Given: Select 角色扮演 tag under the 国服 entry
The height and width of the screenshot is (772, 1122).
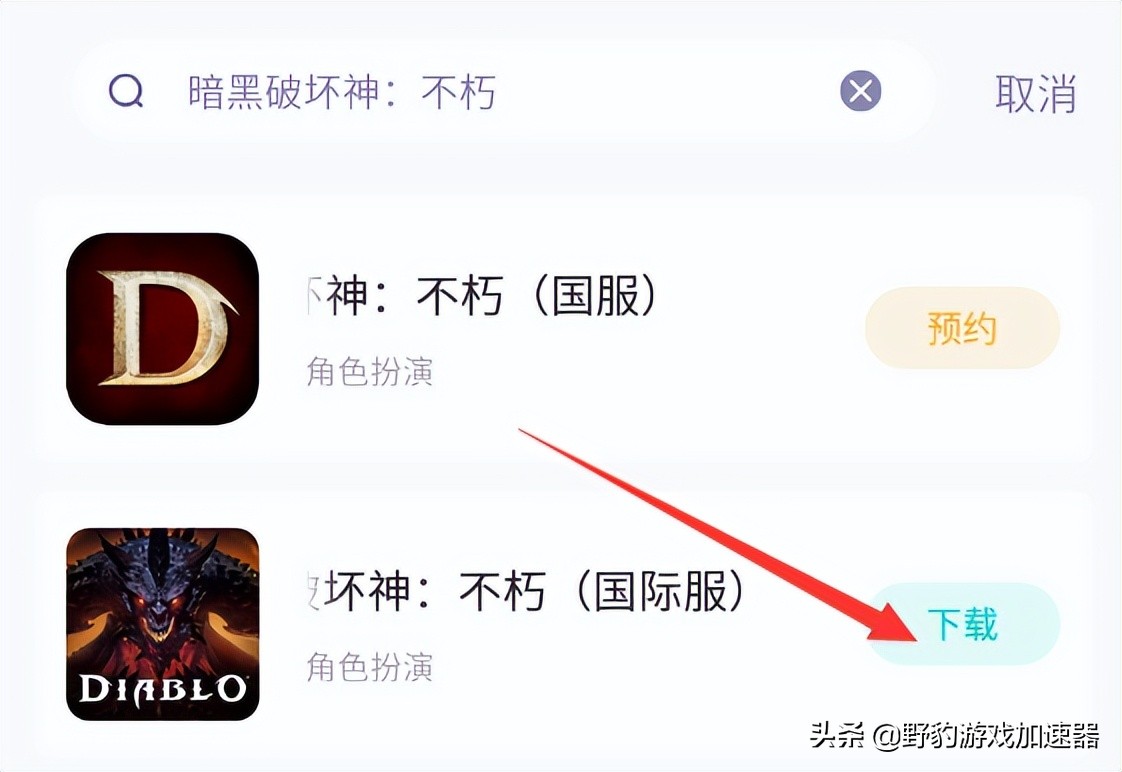Looking at the screenshot, I should [370, 372].
